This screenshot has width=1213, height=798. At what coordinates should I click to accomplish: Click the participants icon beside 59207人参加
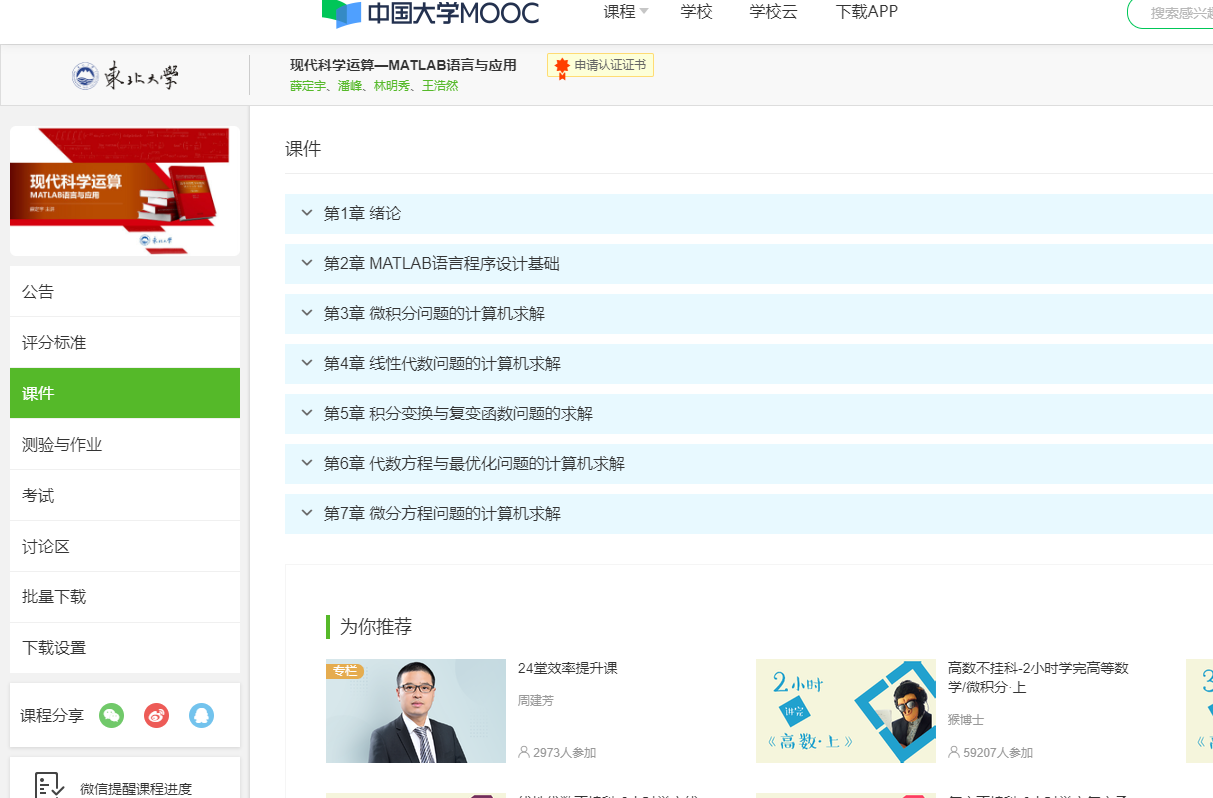[x=954, y=752]
